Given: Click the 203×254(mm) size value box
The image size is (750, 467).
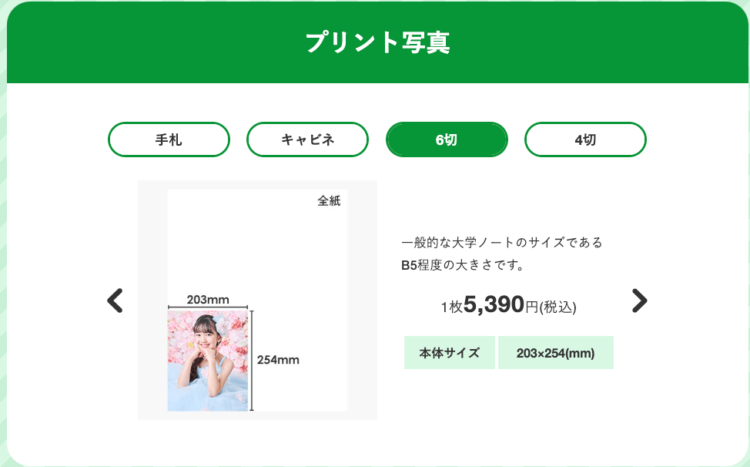Looking at the screenshot, I should [555, 353].
